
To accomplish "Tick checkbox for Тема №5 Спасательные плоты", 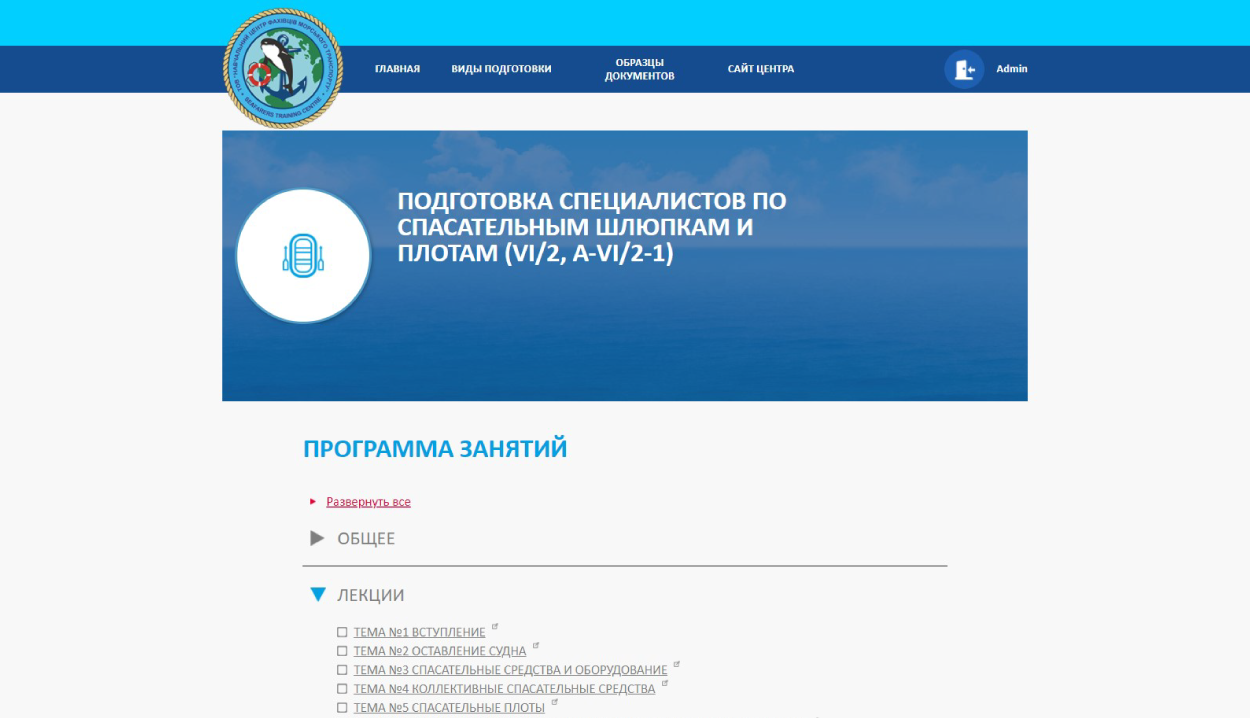I will coord(342,708).
